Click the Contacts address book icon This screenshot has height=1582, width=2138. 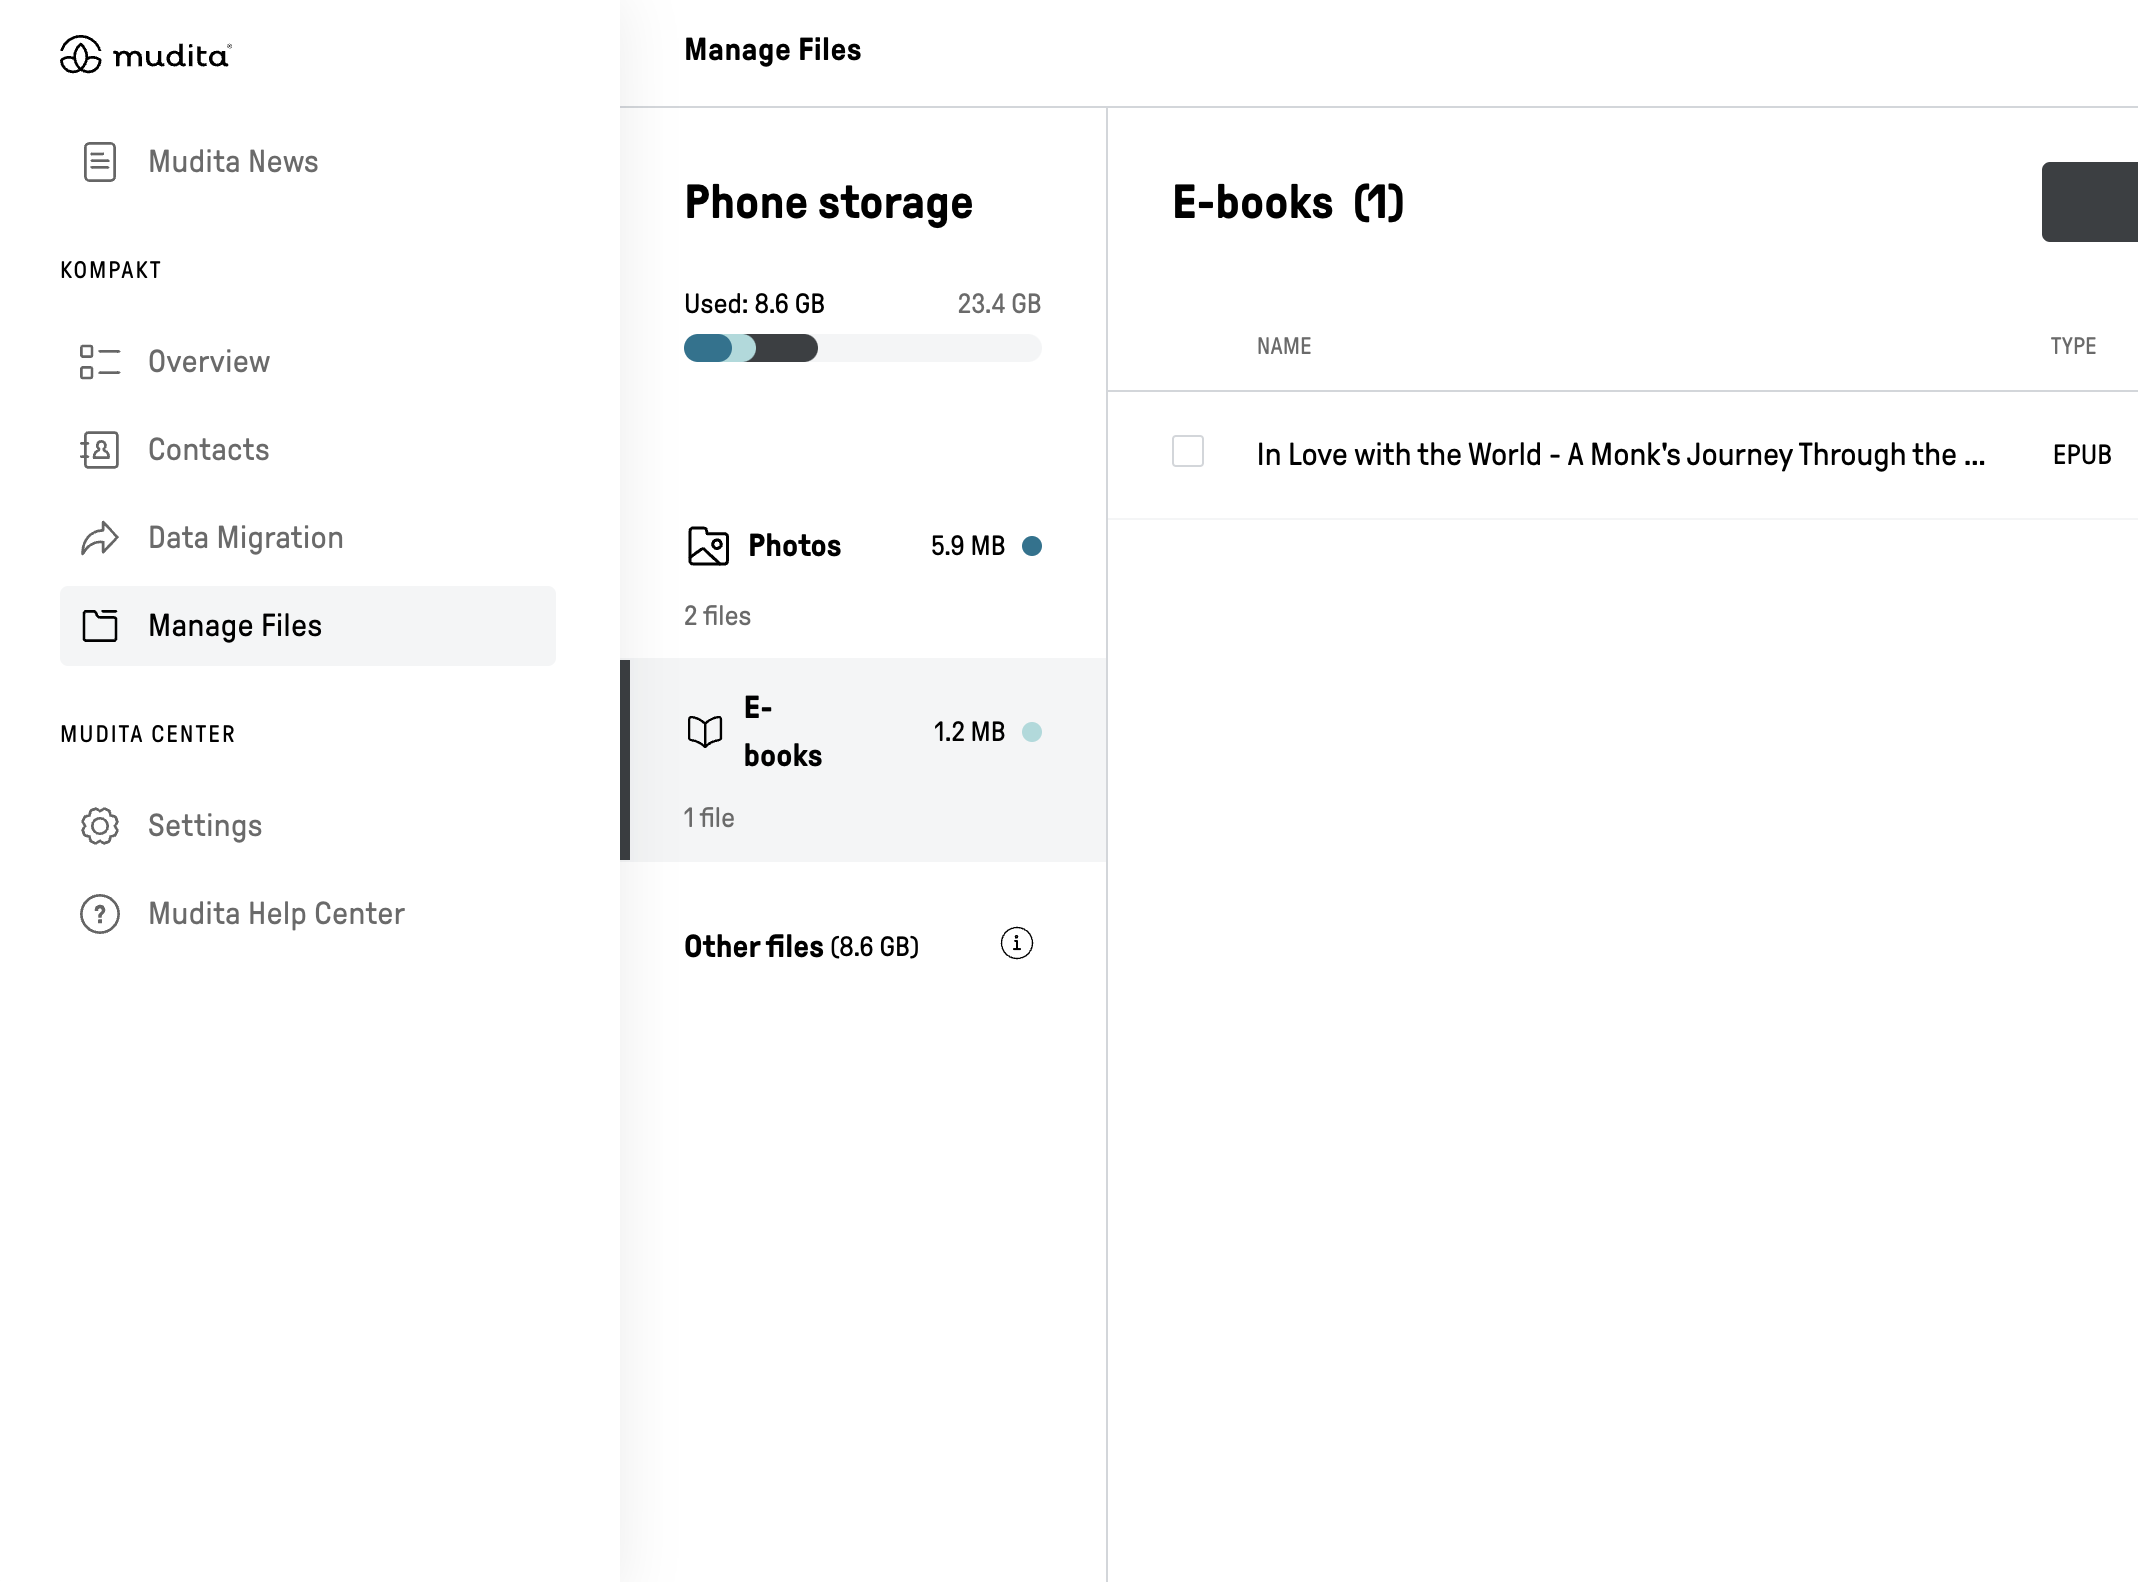click(x=100, y=450)
